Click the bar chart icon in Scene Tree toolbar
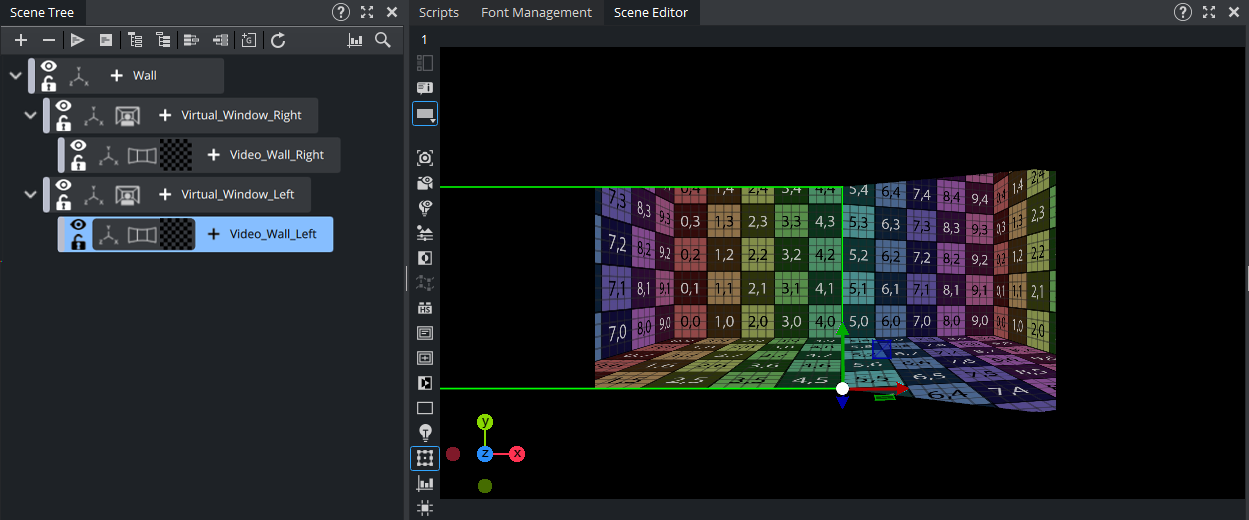 pos(355,40)
